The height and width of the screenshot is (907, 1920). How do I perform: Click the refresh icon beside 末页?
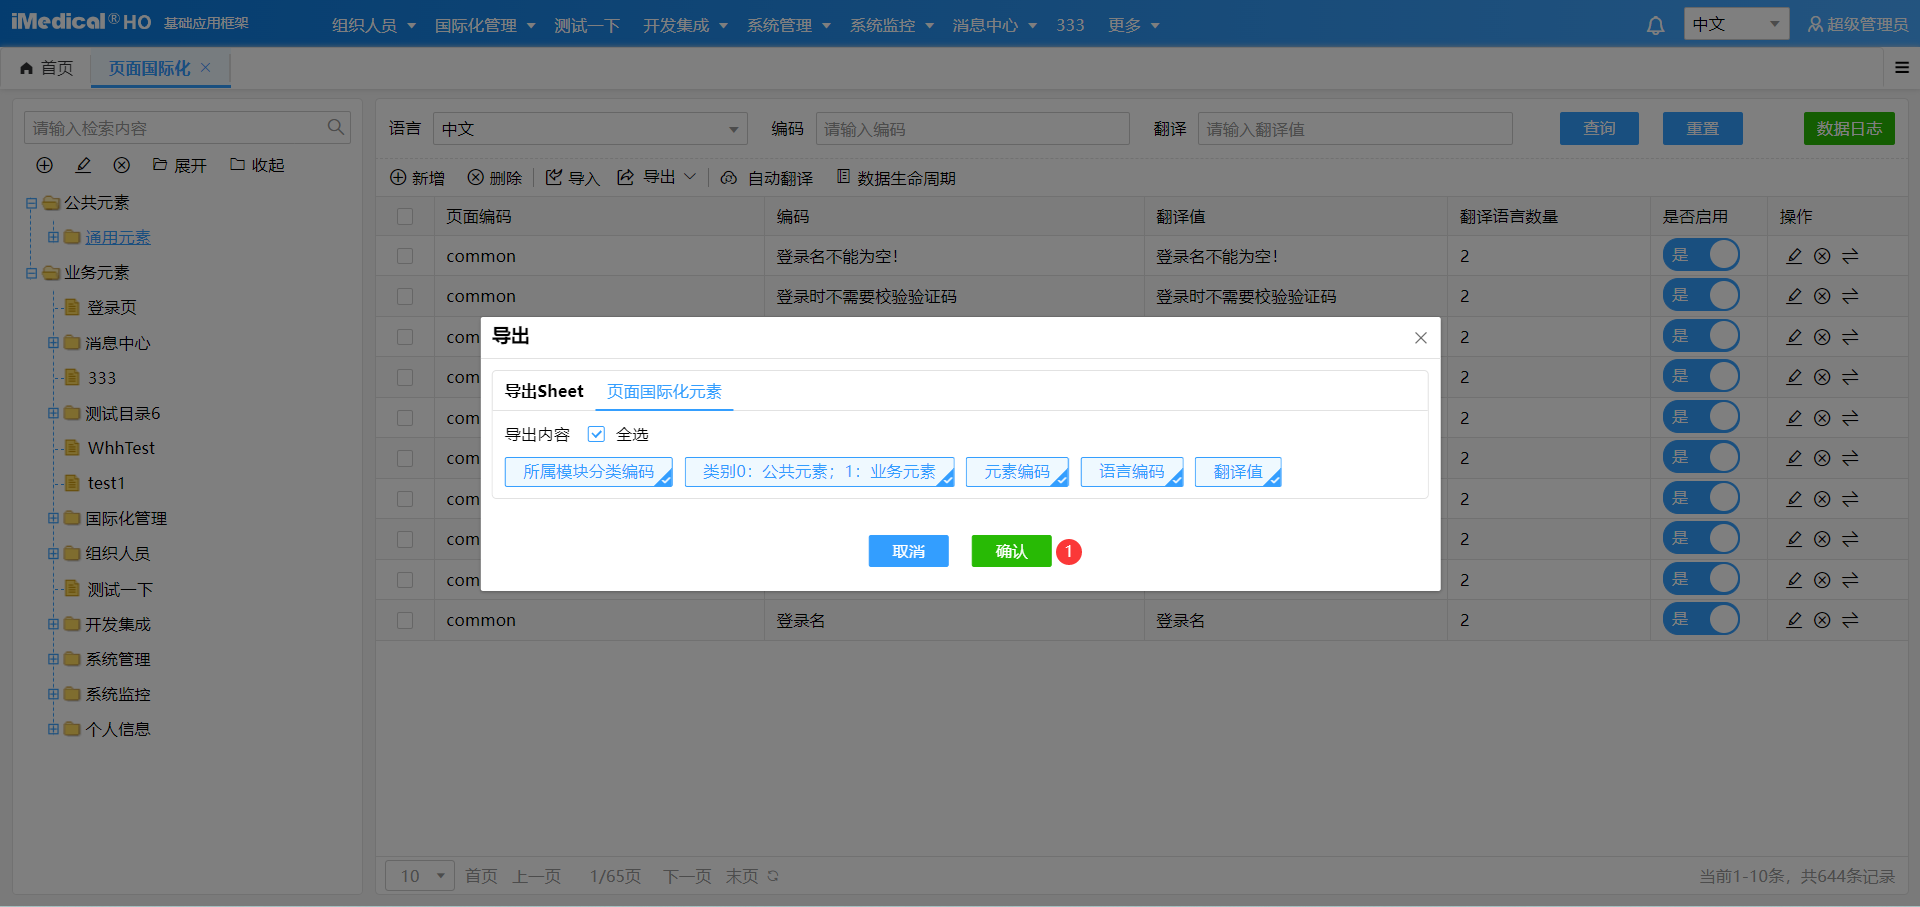pos(773,876)
